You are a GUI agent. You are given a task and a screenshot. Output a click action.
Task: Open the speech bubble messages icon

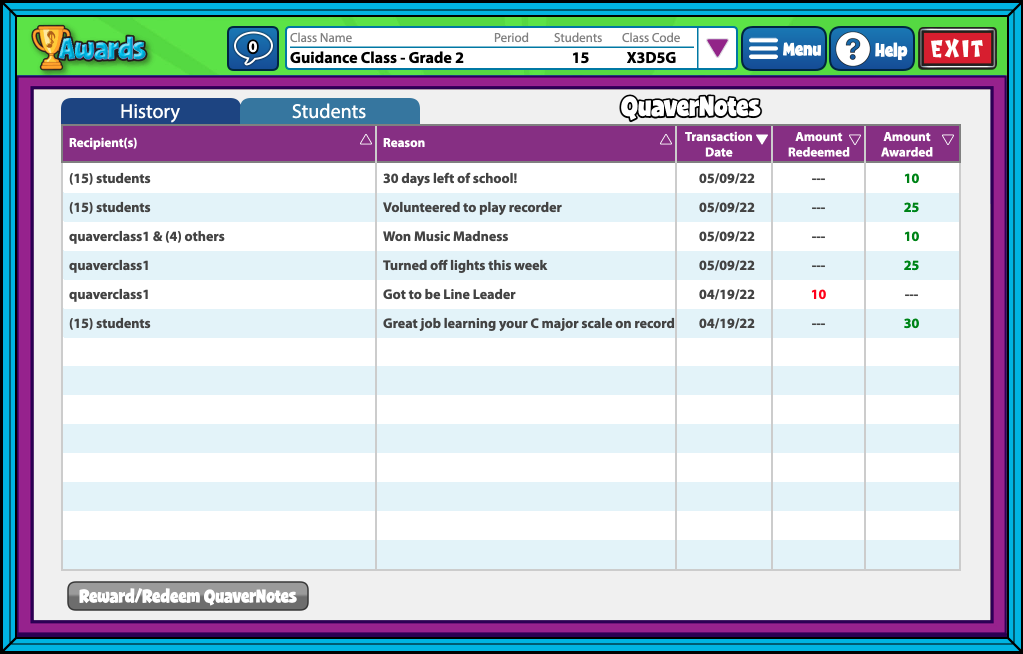click(x=253, y=48)
